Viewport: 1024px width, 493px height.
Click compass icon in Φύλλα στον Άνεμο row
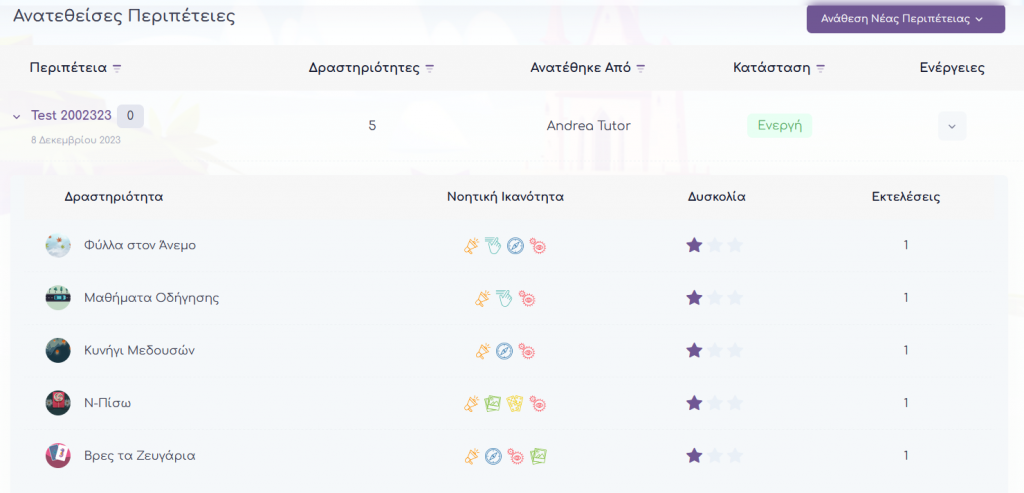point(516,245)
